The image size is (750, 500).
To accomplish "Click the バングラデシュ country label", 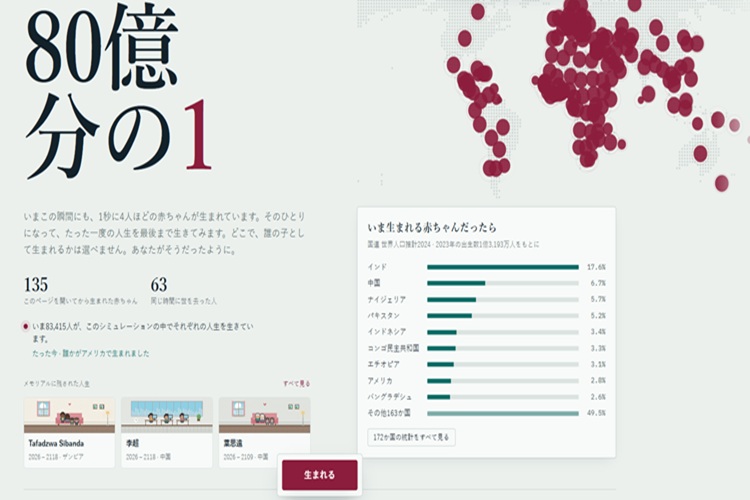I will pos(389,397).
